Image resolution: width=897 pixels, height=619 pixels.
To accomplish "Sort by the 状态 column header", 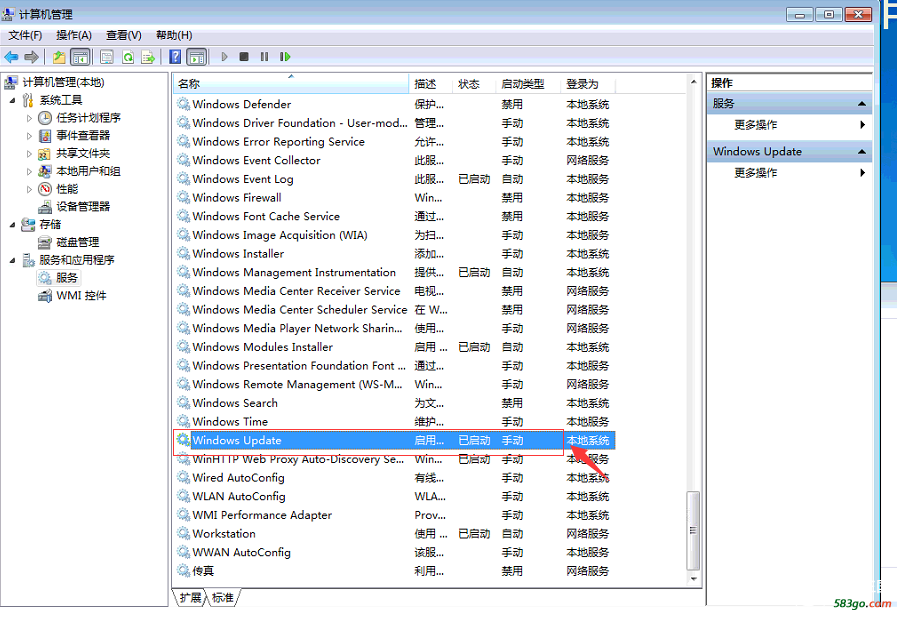I will 474,84.
